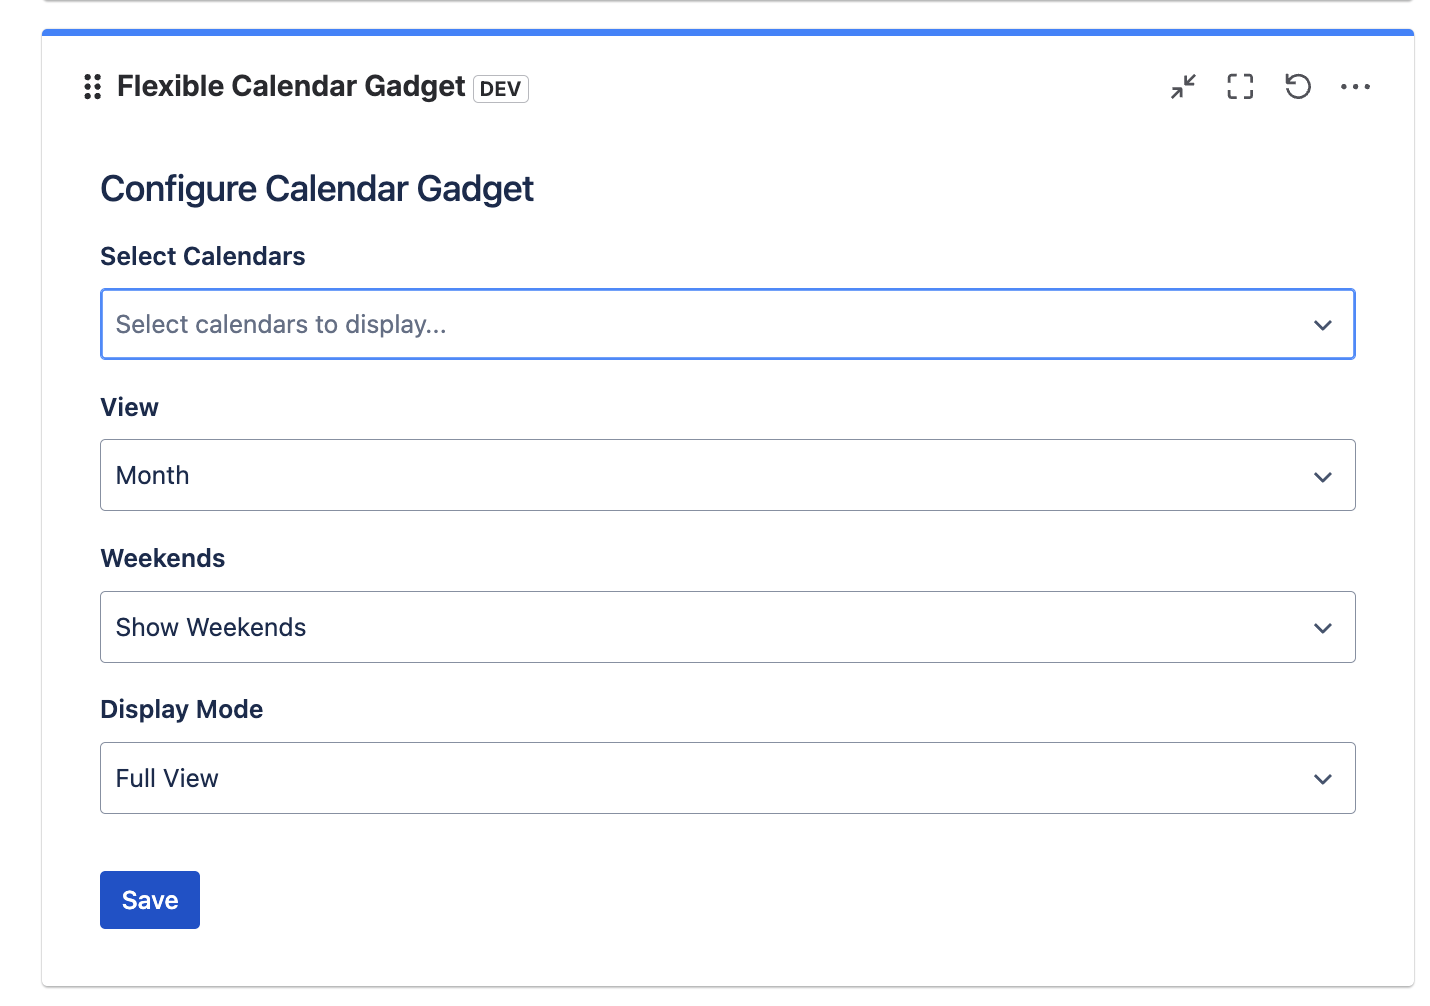The image size is (1430, 1006).
Task: Change the Show Weekends setting
Action: point(728,628)
